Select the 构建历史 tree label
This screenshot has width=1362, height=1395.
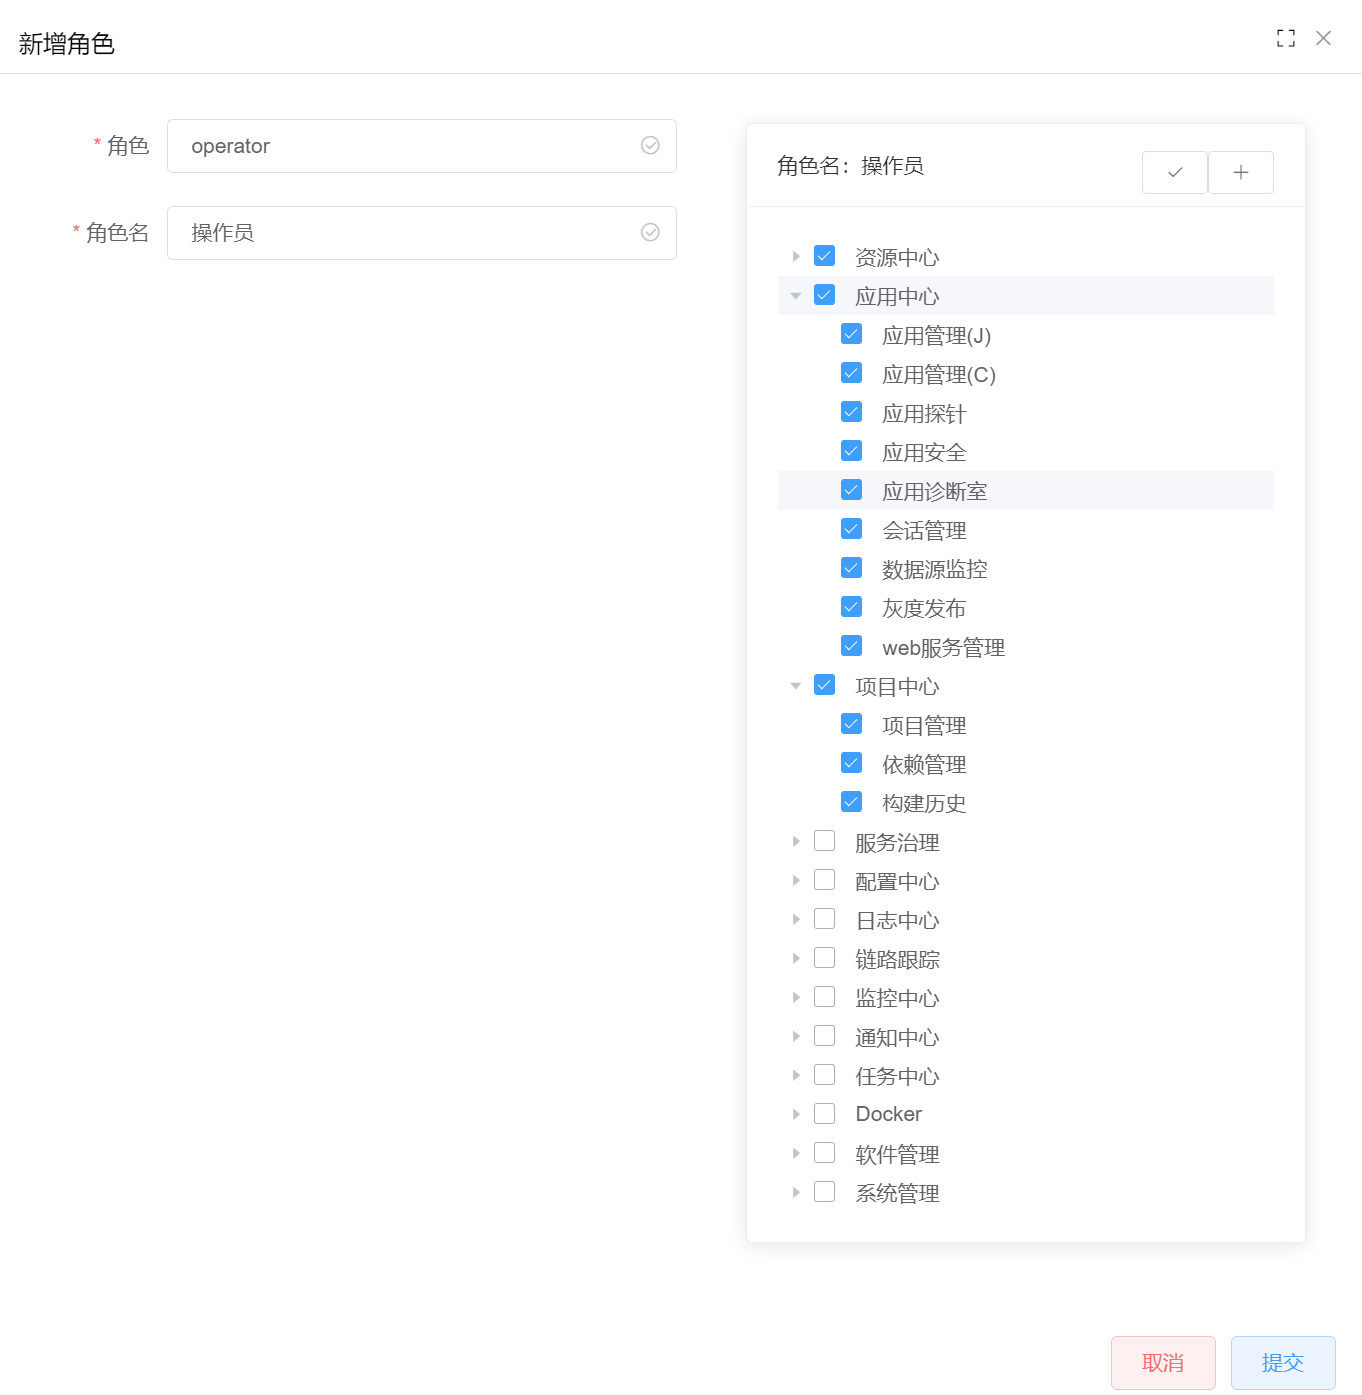click(x=924, y=803)
